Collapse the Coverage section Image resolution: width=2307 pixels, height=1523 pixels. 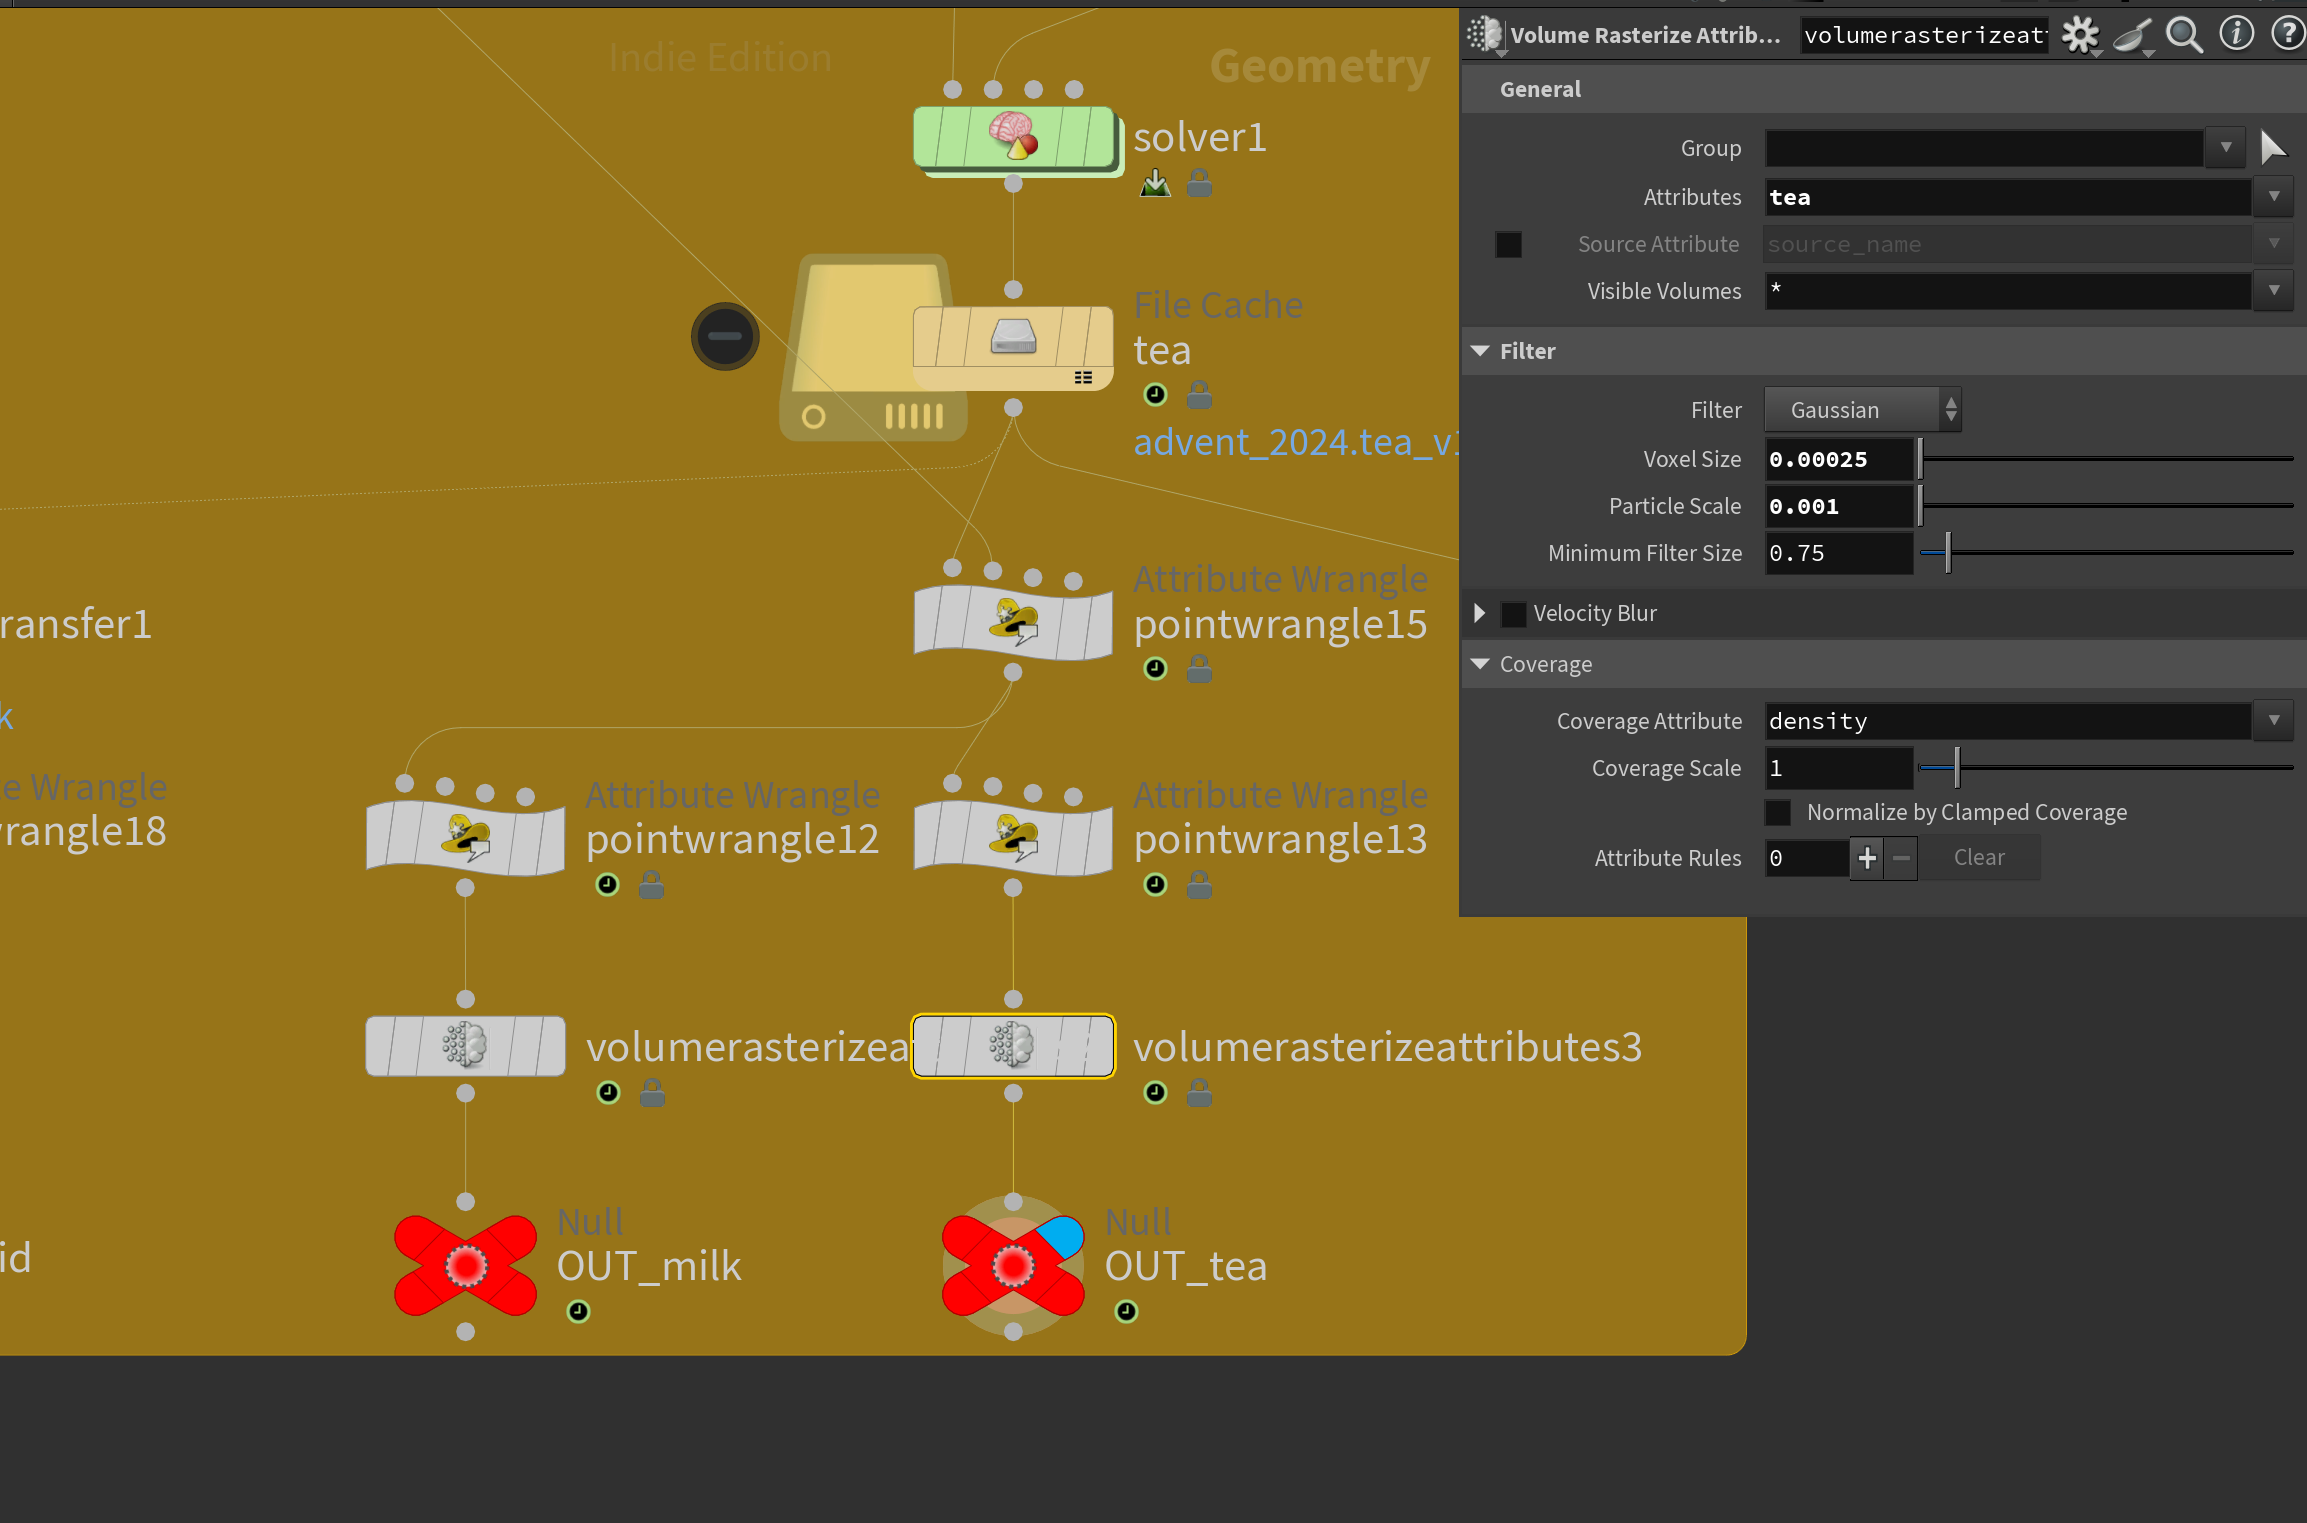click(1481, 664)
